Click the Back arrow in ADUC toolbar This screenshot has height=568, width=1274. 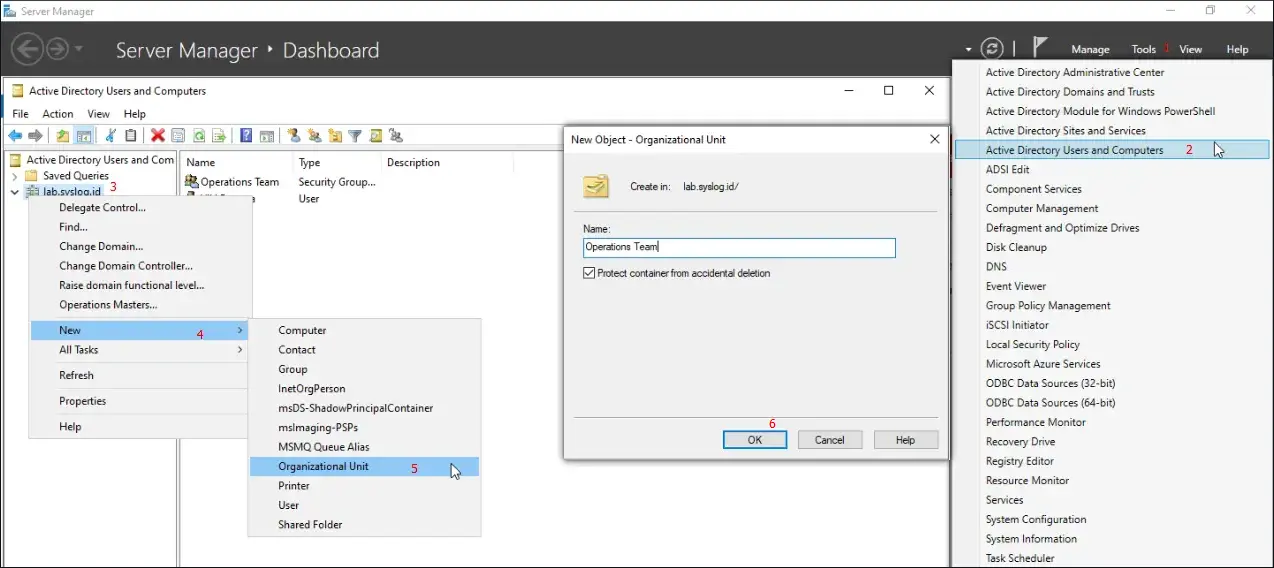point(15,136)
